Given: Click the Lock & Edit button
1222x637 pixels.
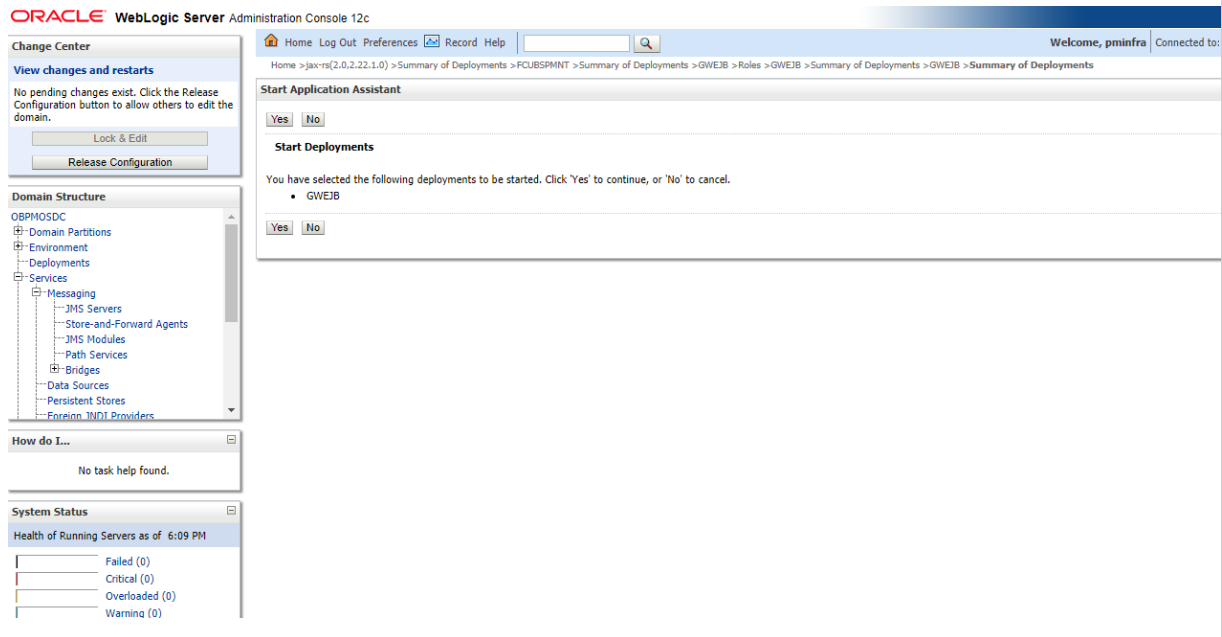Looking at the screenshot, I should click(x=120, y=139).
